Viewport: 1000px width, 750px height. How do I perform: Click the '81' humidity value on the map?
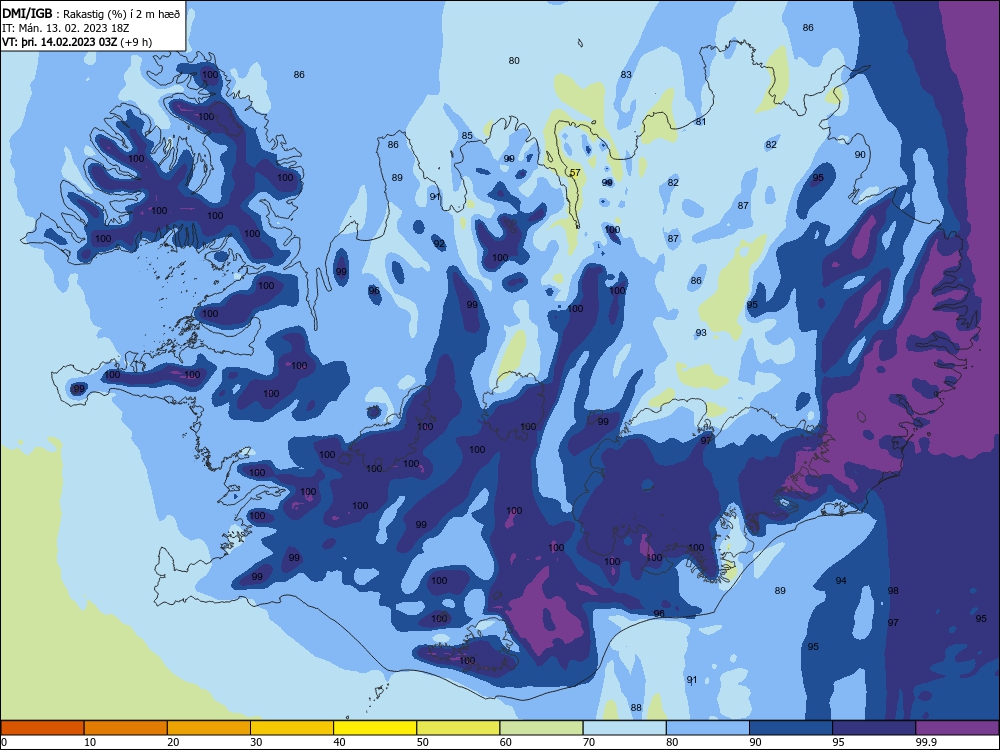click(x=701, y=122)
